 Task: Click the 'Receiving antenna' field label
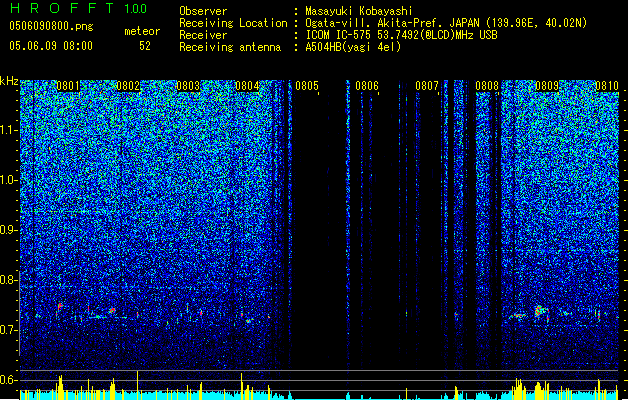point(230,47)
